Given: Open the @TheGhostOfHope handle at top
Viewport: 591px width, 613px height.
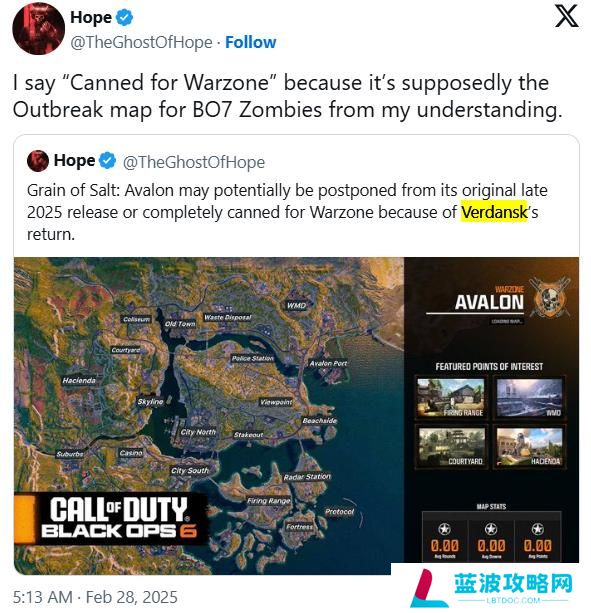Looking at the screenshot, I should [141, 42].
